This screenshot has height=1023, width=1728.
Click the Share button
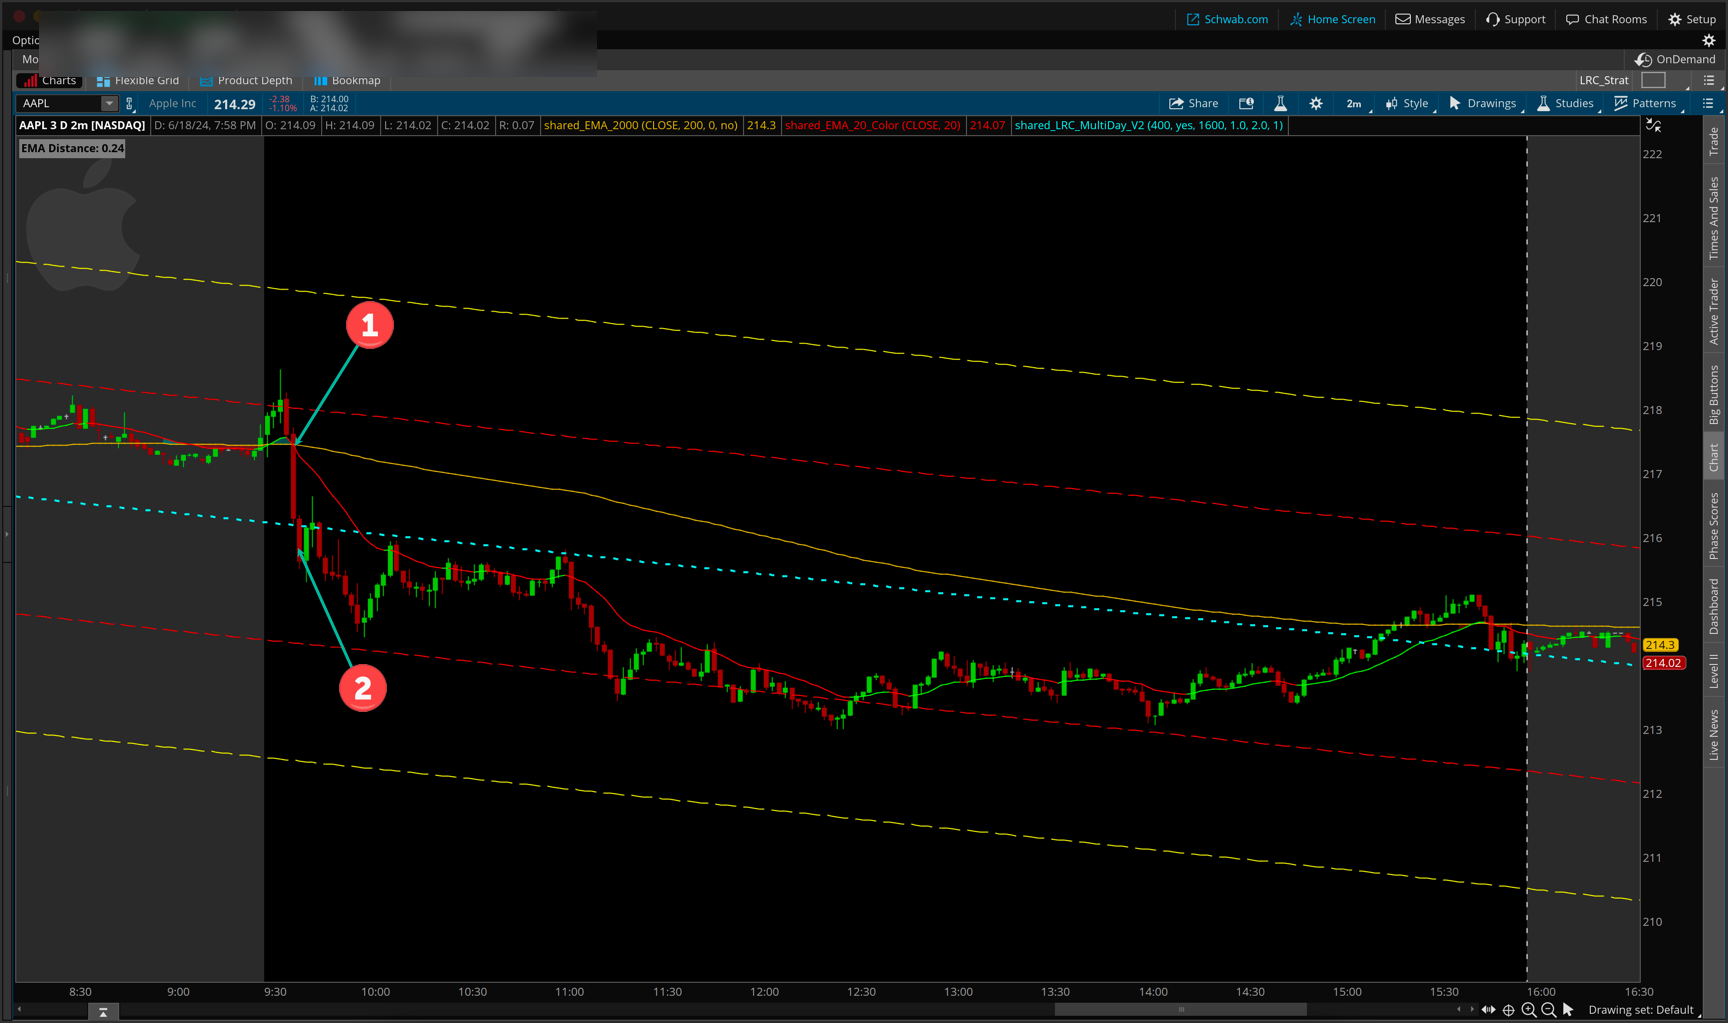pyautogui.click(x=1194, y=104)
